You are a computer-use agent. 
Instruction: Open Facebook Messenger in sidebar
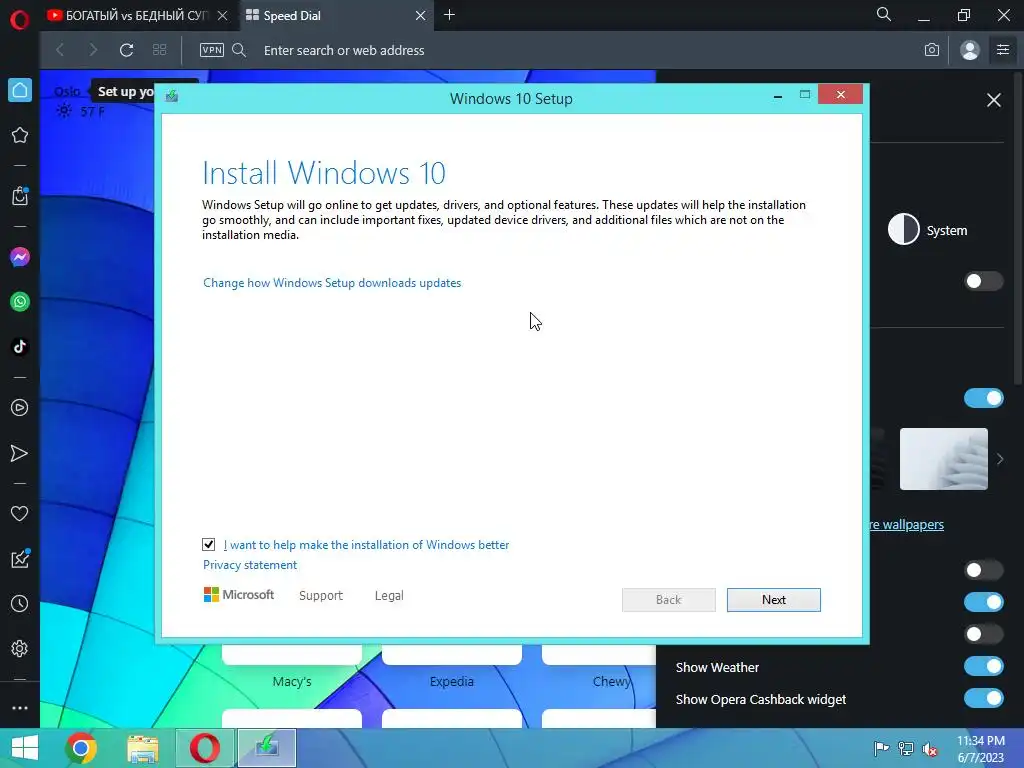(20, 257)
